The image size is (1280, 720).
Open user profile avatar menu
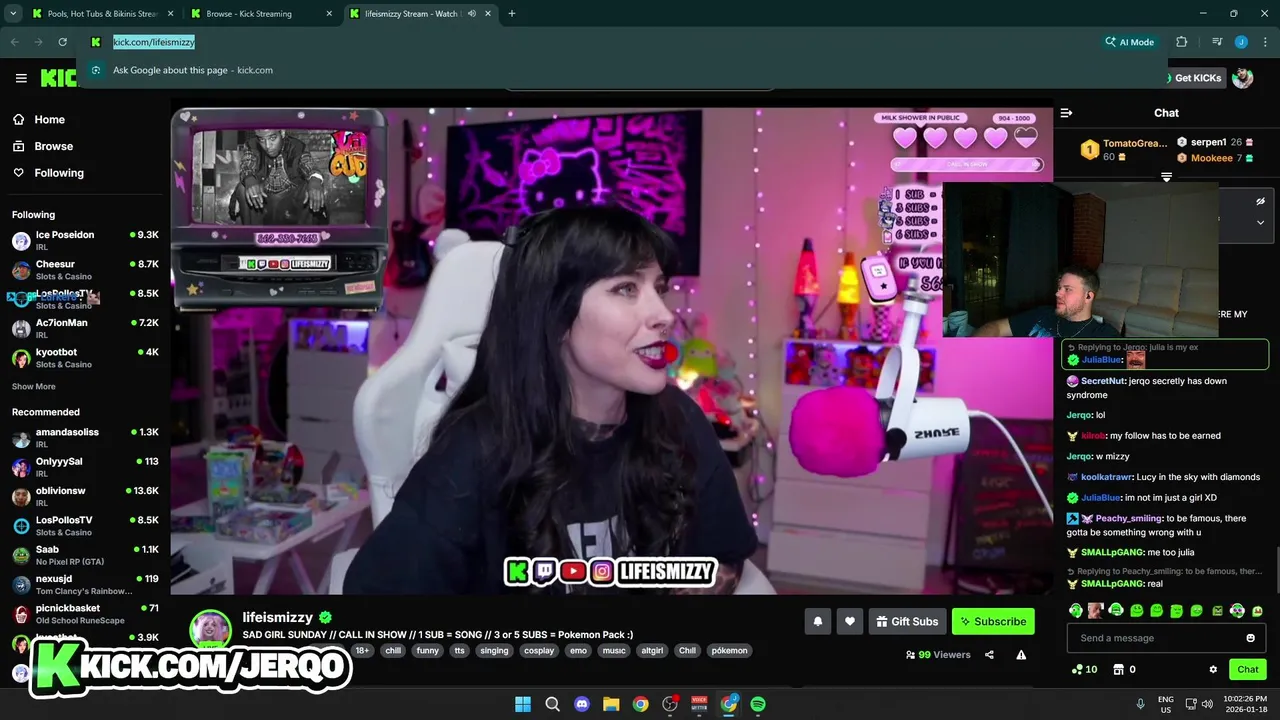(x=1243, y=78)
